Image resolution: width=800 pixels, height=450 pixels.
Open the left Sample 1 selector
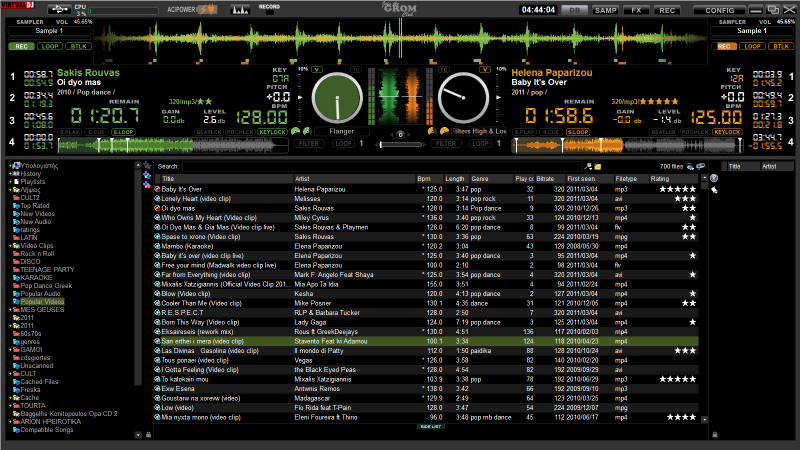[49, 31]
